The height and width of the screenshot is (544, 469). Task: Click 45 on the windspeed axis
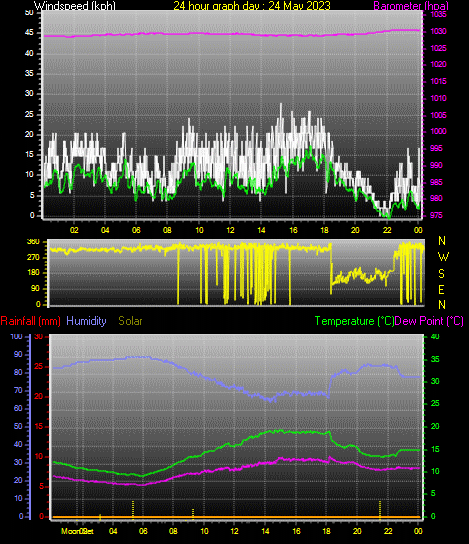[x=29, y=33]
